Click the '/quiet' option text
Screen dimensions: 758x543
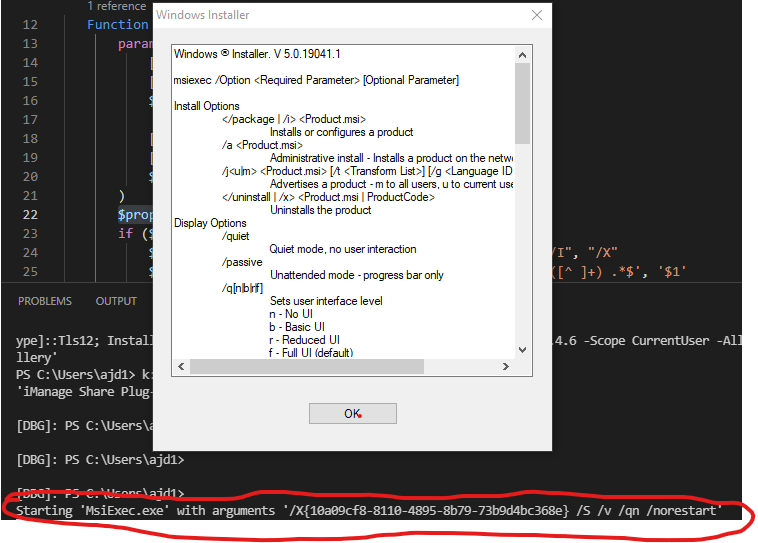(x=235, y=236)
